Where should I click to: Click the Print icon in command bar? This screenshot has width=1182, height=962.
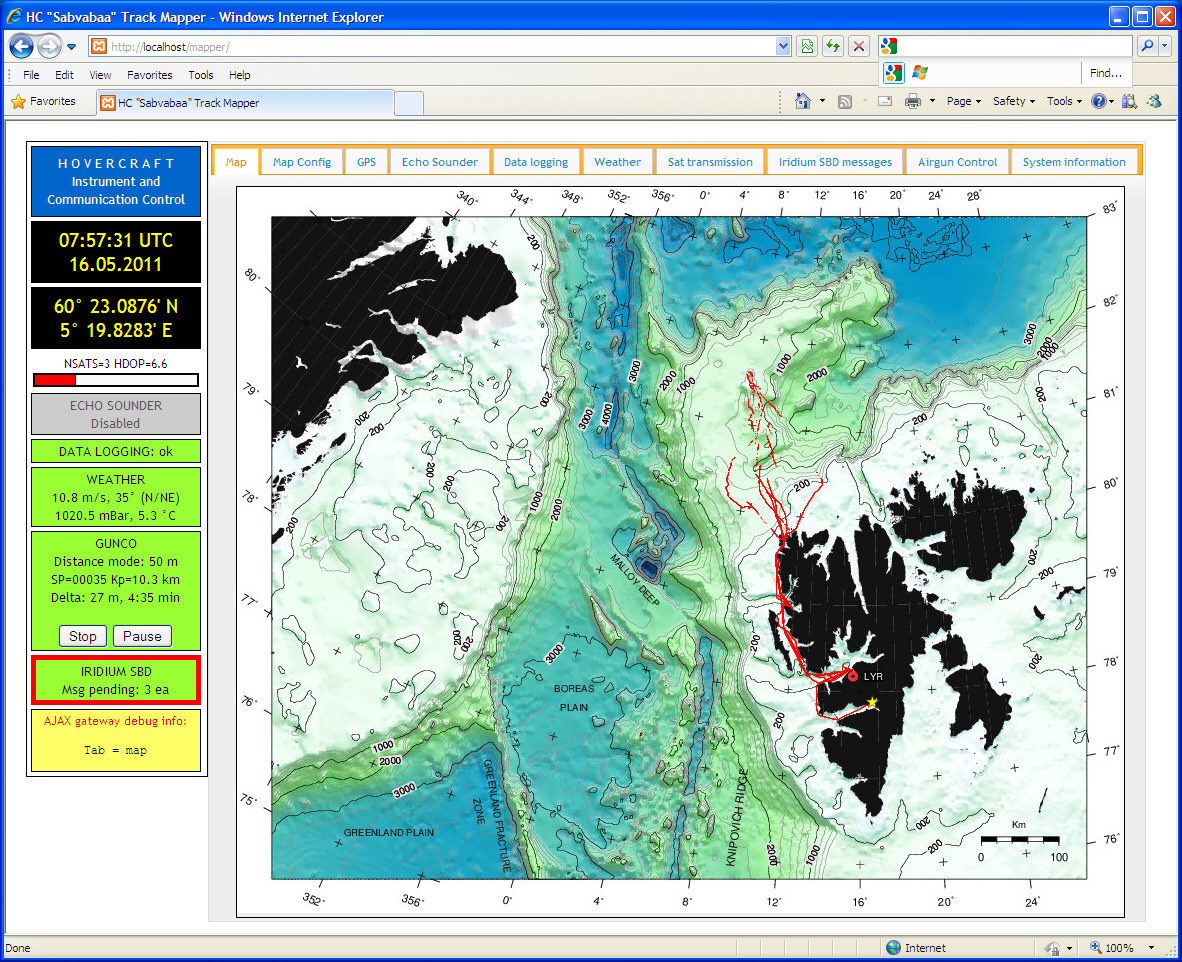912,101
